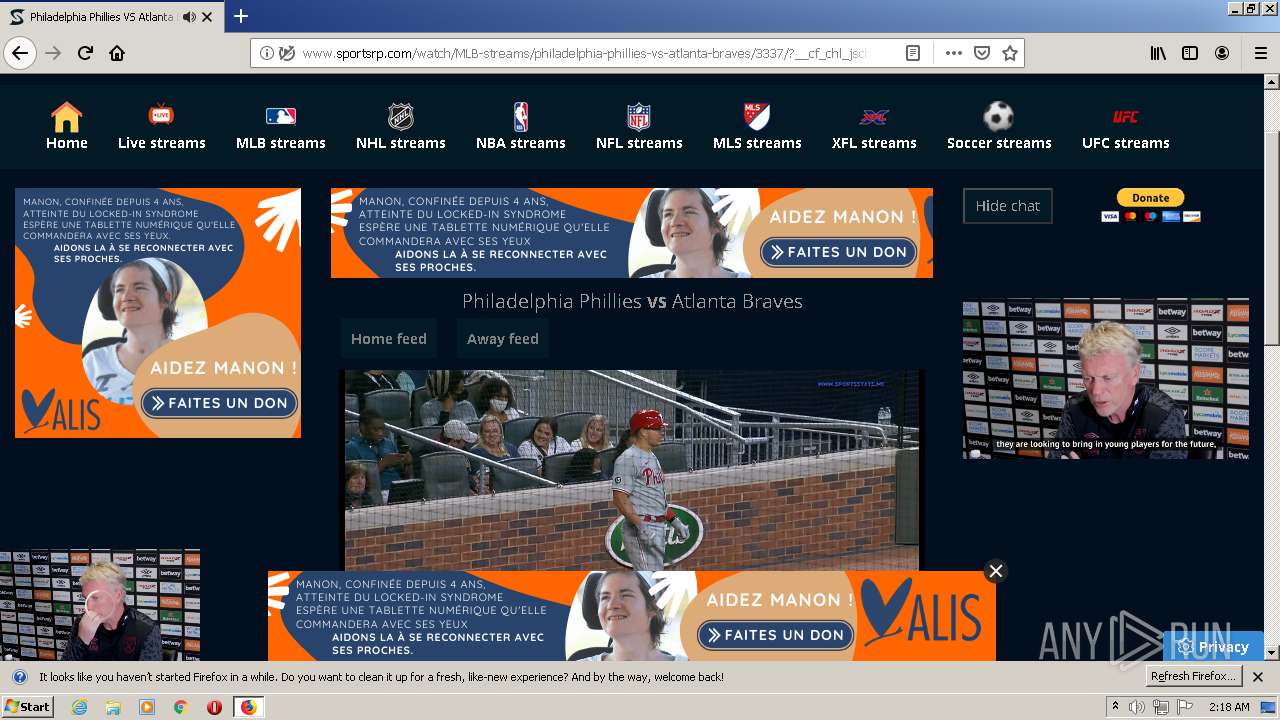Open NFL streams section
This screenshot has height=720, width=1280.
pos(639,127)
